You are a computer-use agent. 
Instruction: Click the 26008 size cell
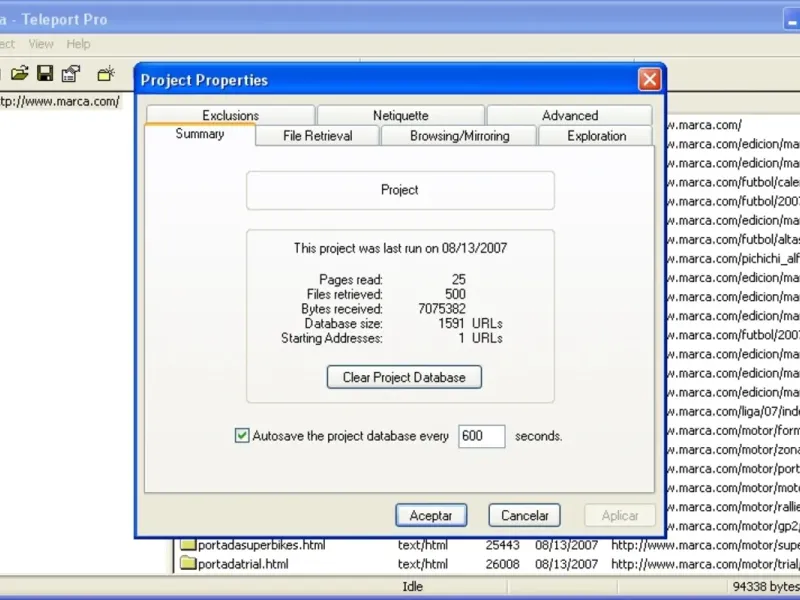[x=503, y=564]
